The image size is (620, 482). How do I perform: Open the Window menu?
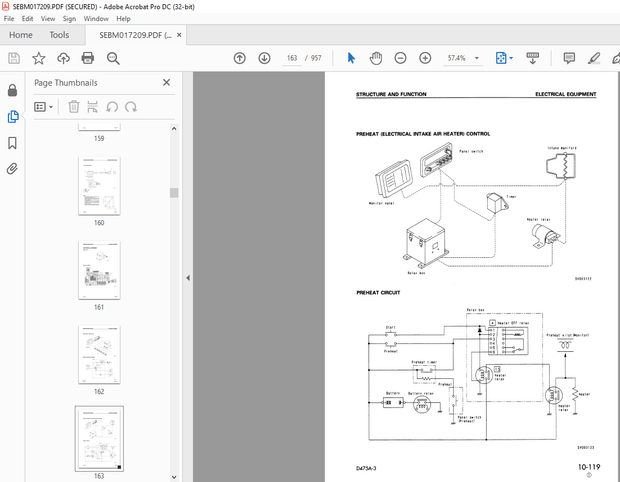(96, 19)
